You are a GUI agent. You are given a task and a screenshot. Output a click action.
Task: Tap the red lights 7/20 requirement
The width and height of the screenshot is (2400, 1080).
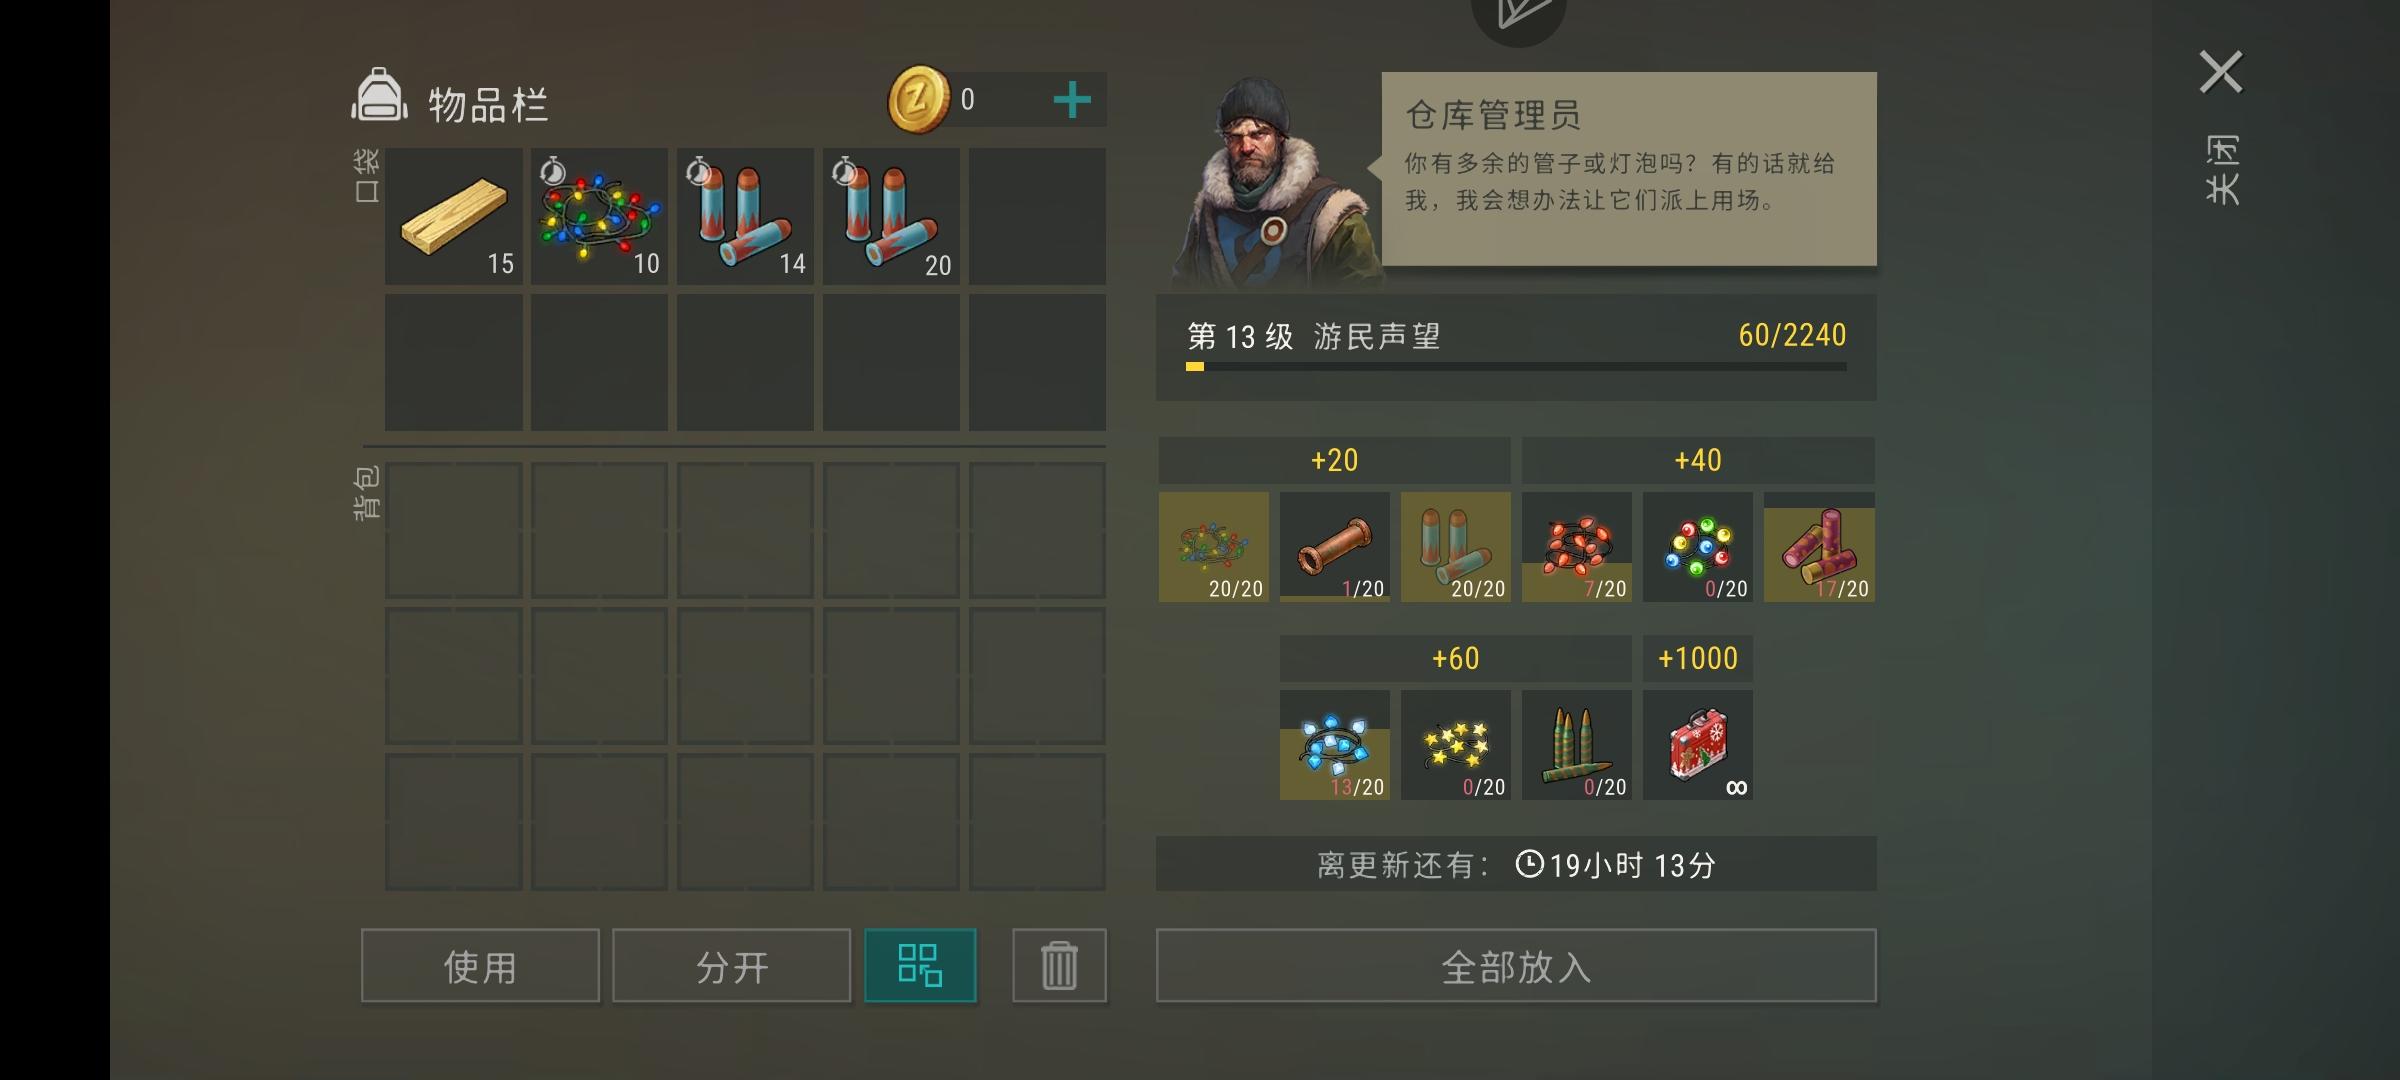point(1577,547)
